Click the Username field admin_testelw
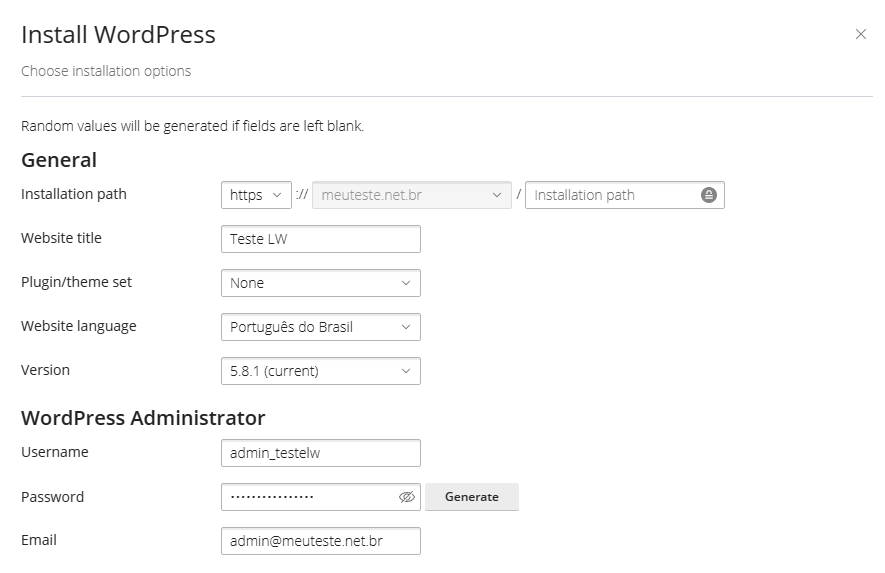The image size is (885, 573). point(321,453)
